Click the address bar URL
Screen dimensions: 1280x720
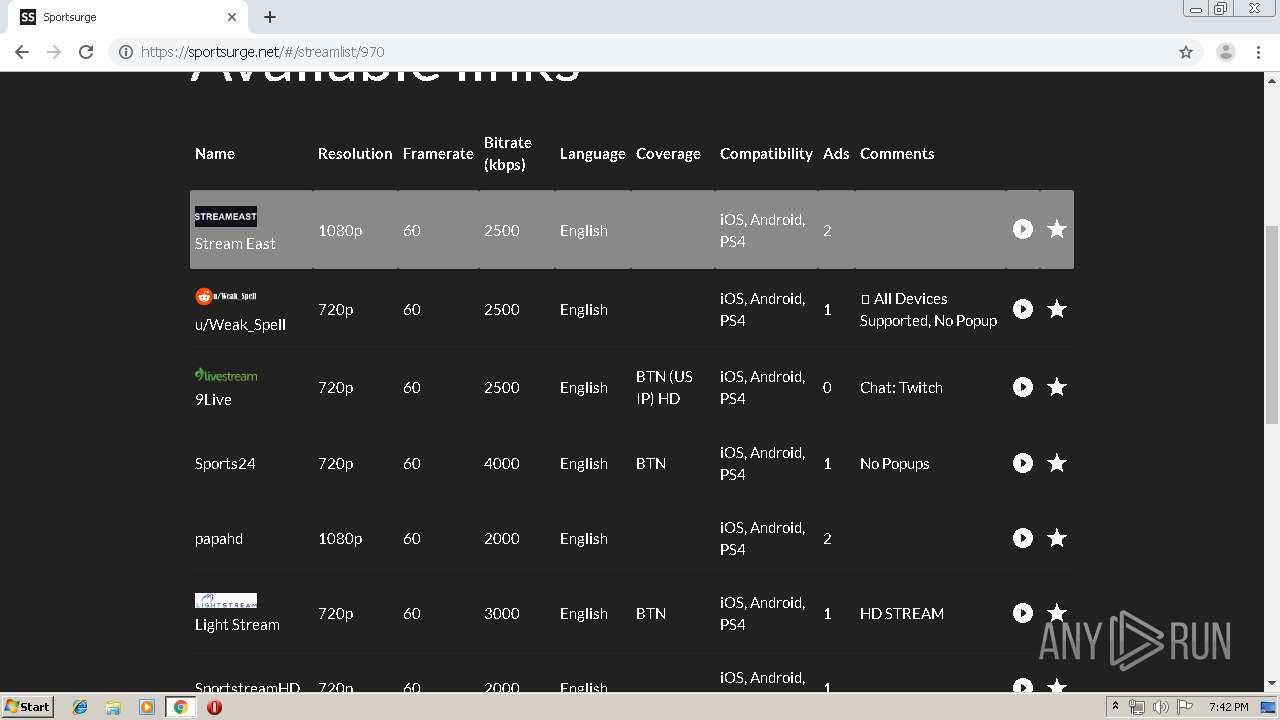click(x=262, y=52)
